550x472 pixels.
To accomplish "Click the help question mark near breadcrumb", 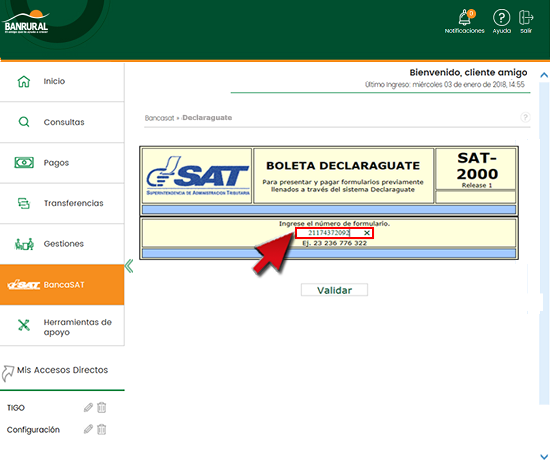I will tap(525, 117).
